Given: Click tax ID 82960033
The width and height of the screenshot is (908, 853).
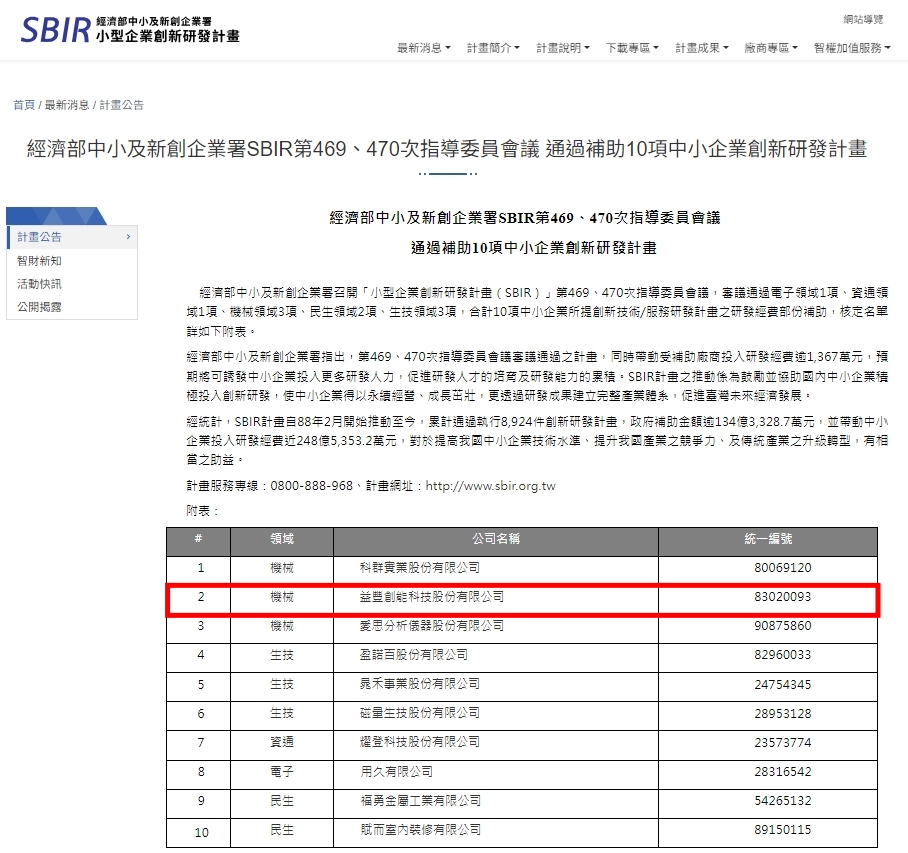Looking at the screenshot, I should 783,655.
